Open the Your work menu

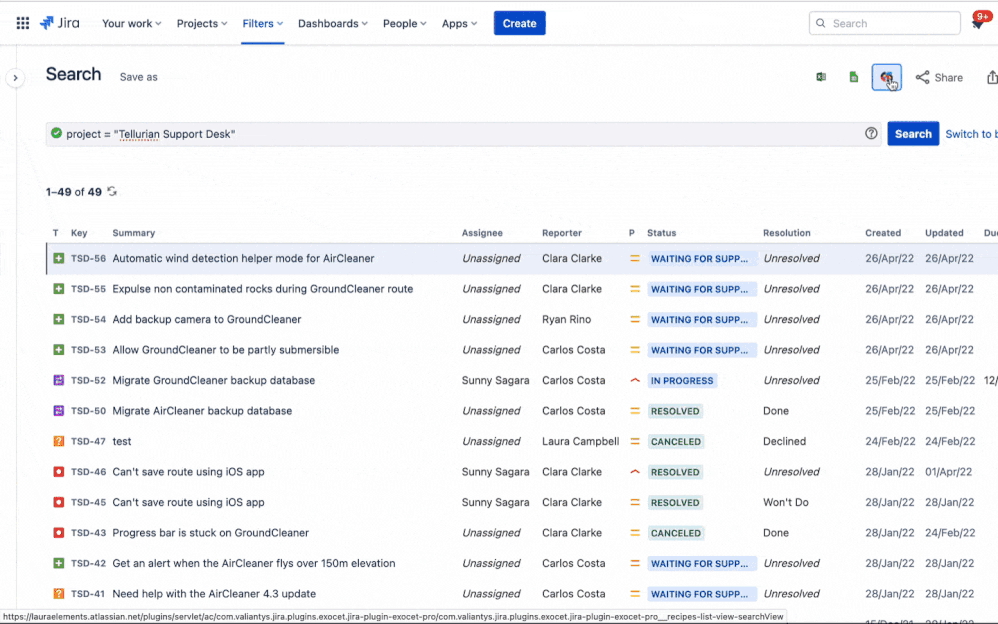click(x=133, y=23)
